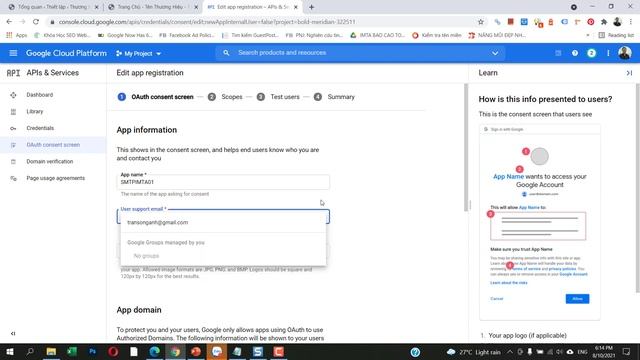
Task: Open the main navigation hamburger menu
Action: click(13, 53)
